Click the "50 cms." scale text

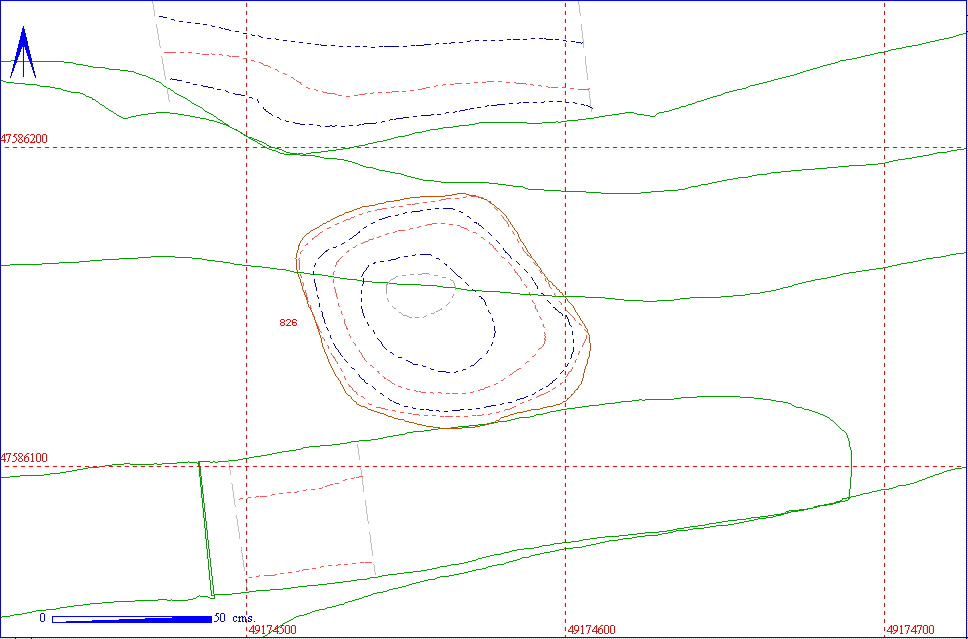click(235, 618)
